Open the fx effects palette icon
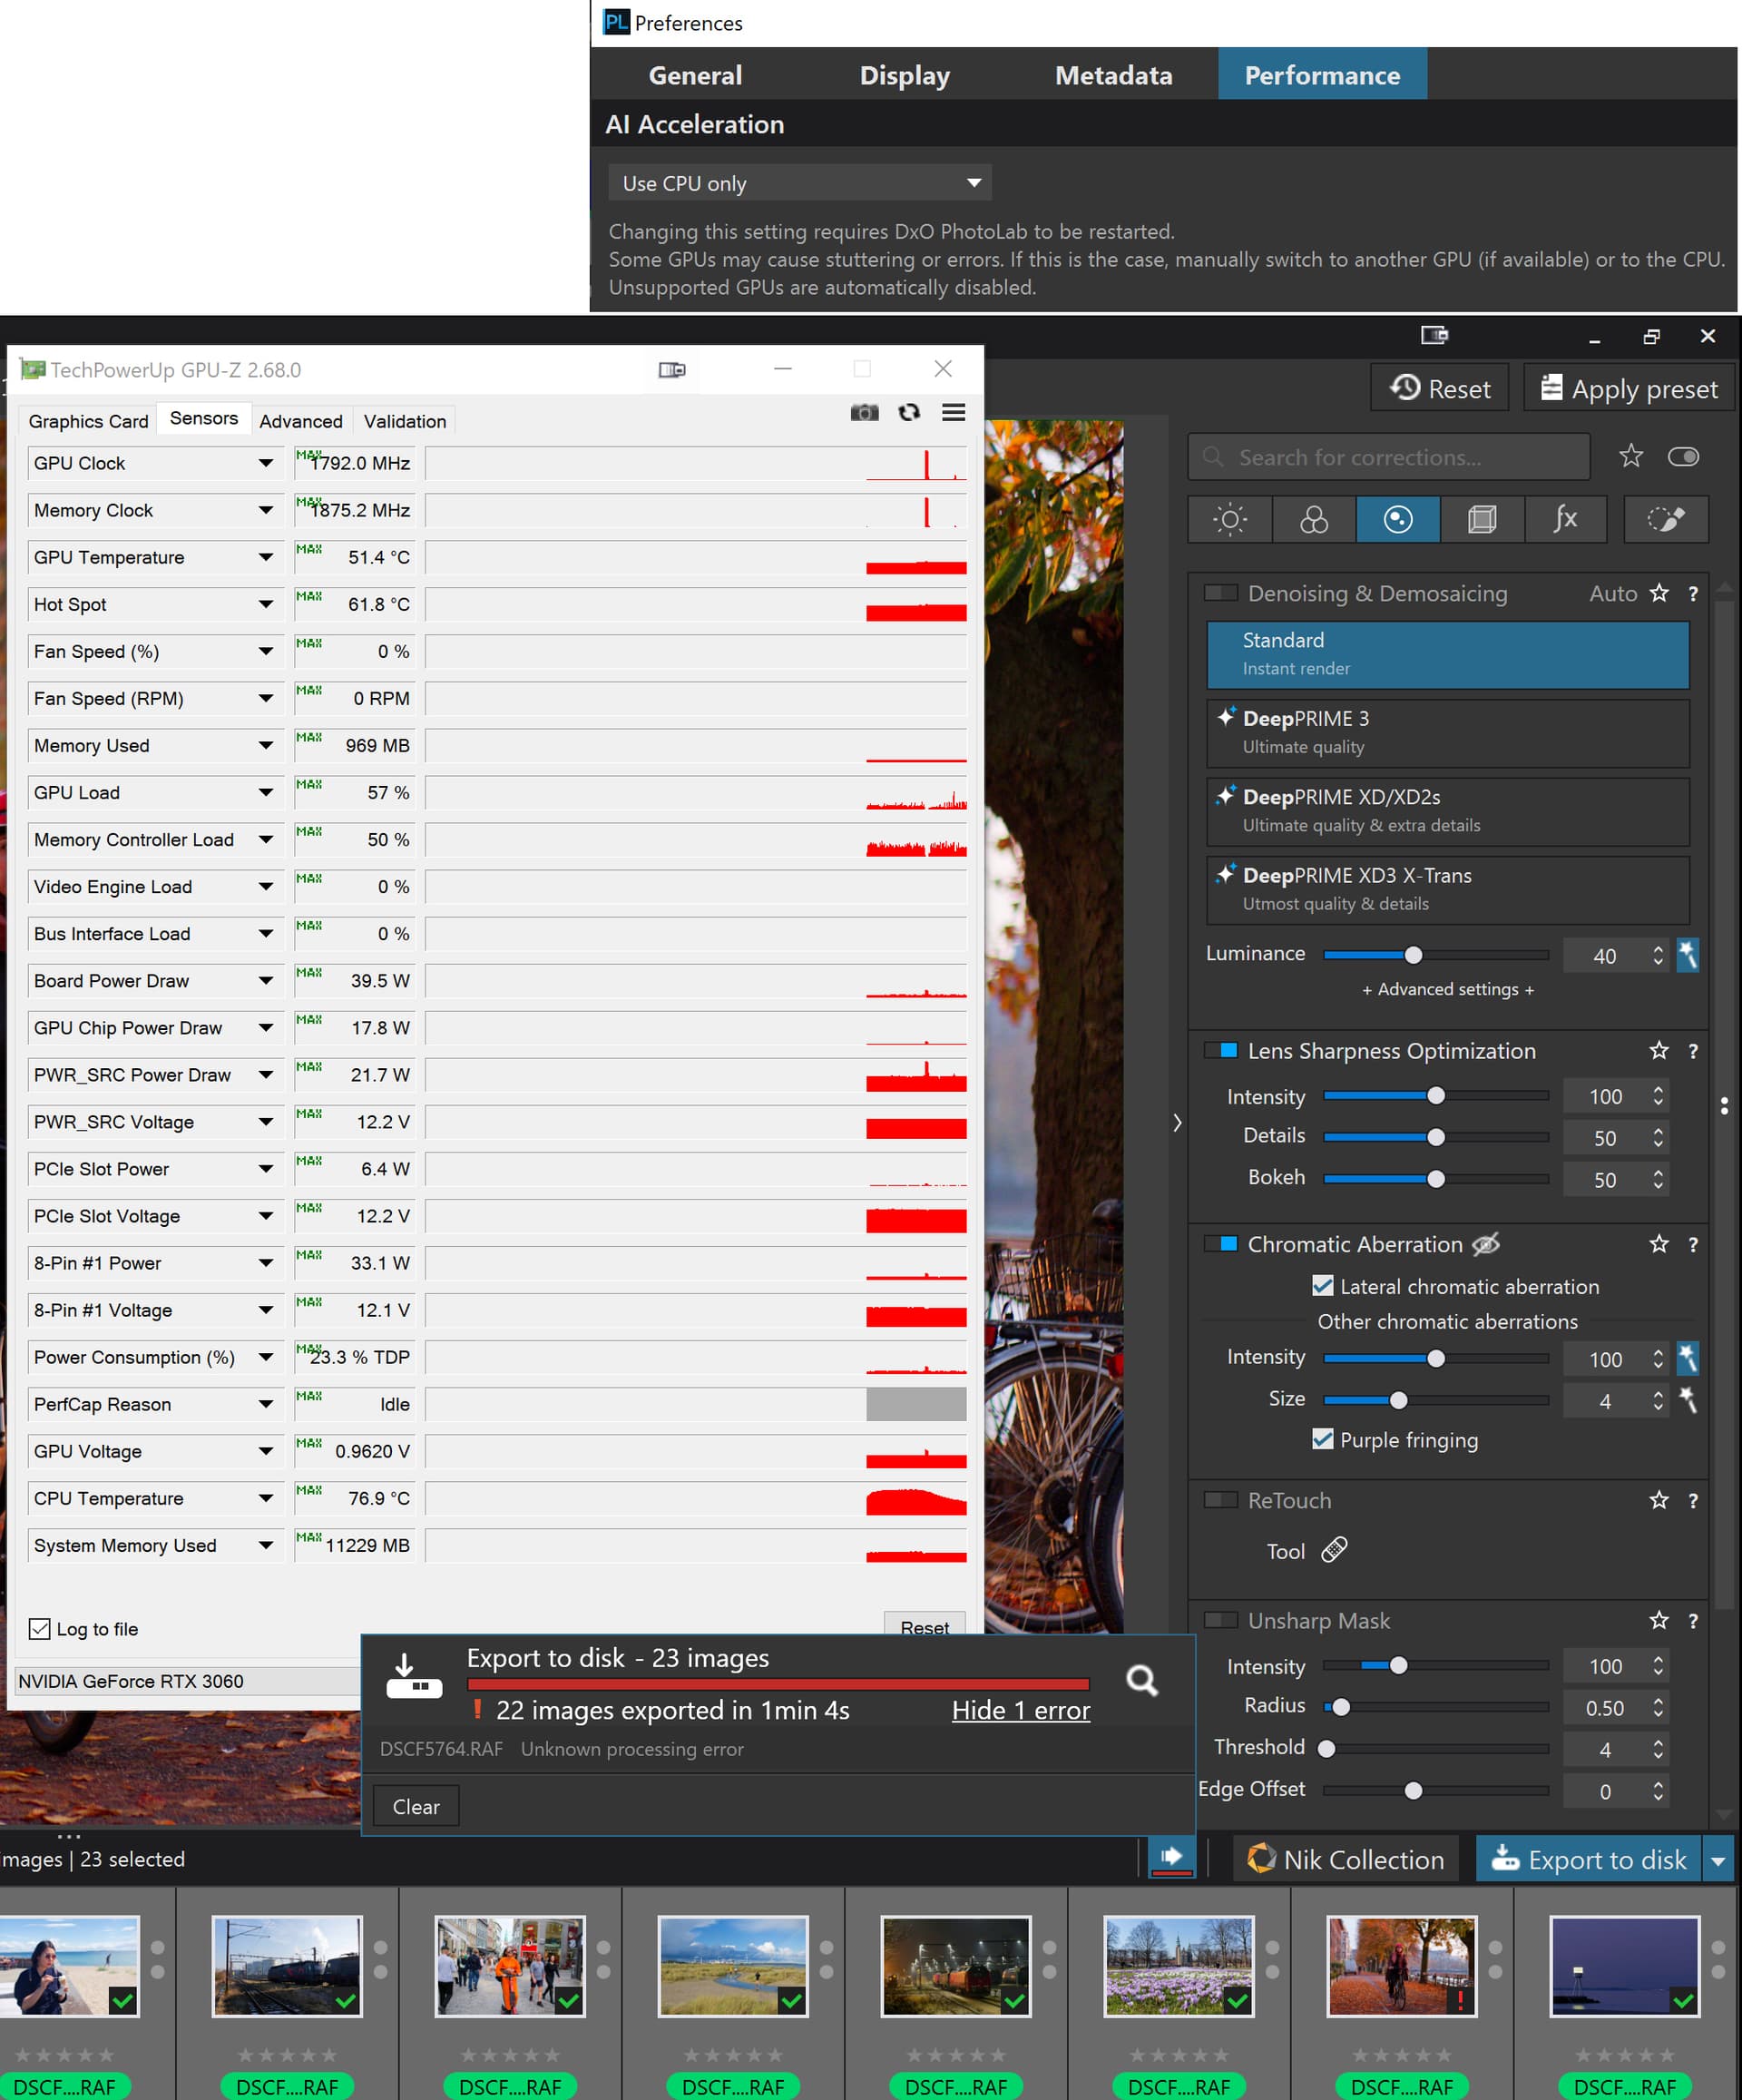The height and width of the screenshot is (2100, 1742). [x=1565, y=519]
